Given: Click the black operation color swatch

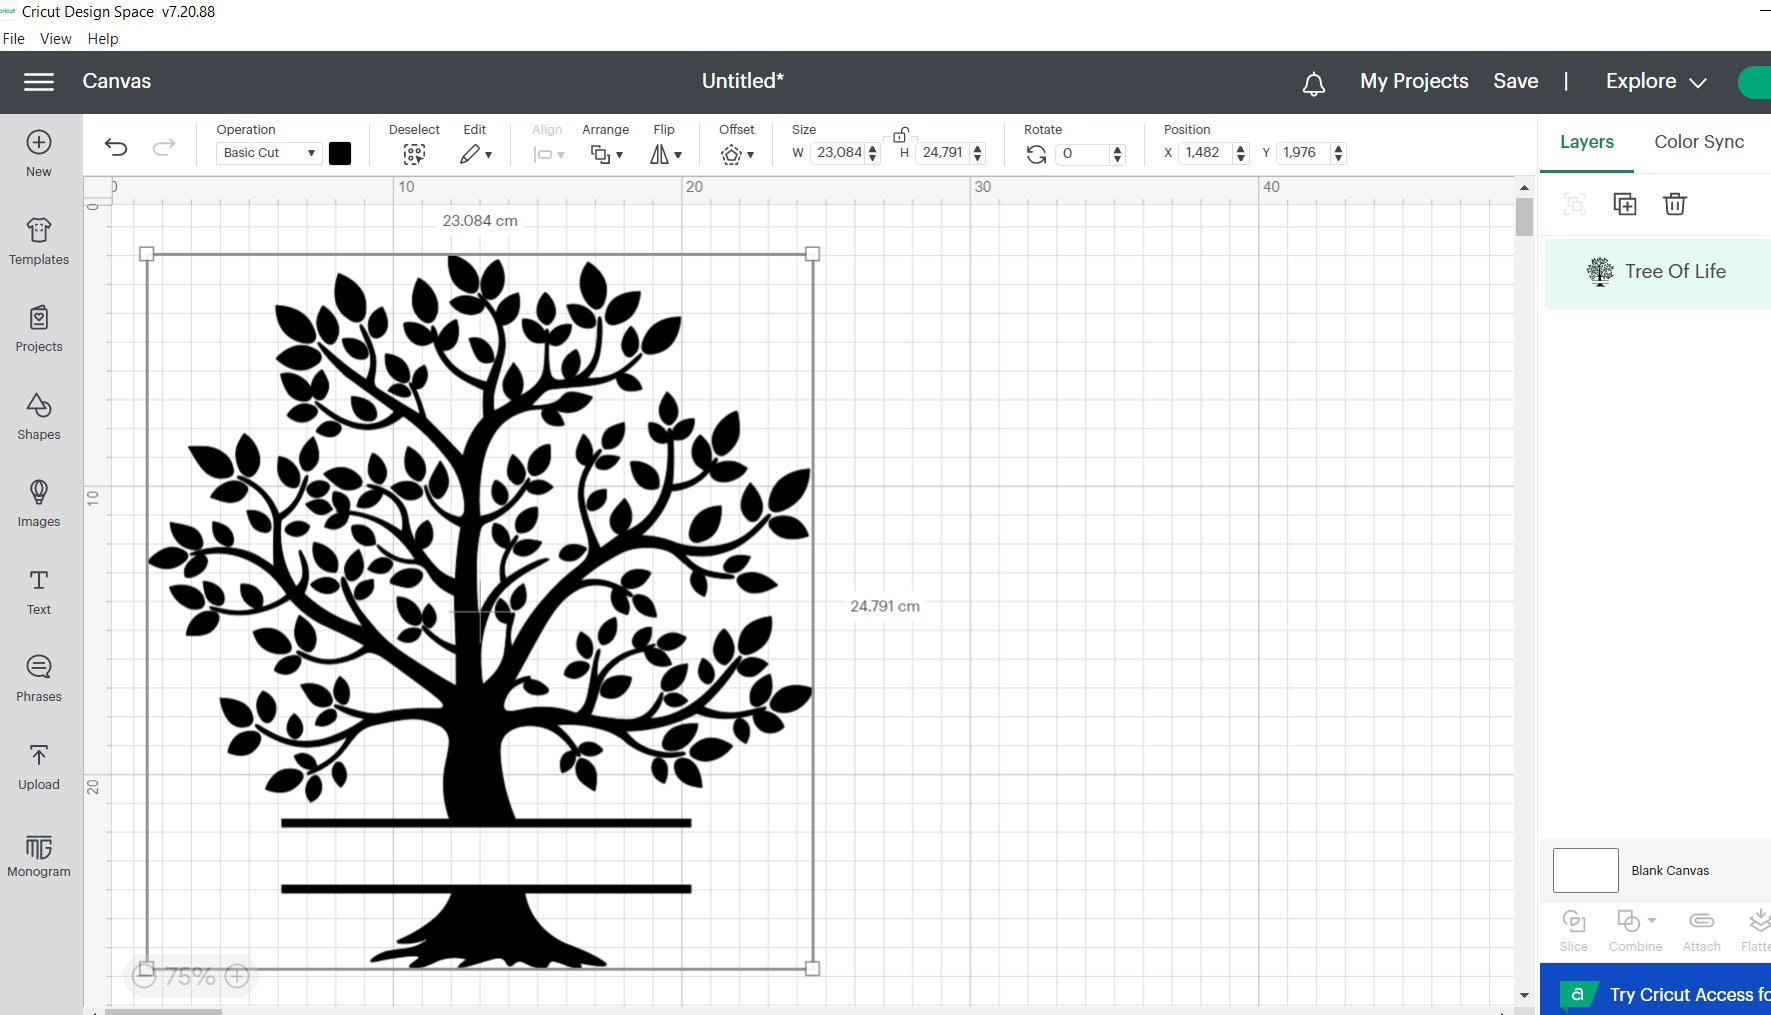Looking at the screenshot, I should click(x=340, y=152).
